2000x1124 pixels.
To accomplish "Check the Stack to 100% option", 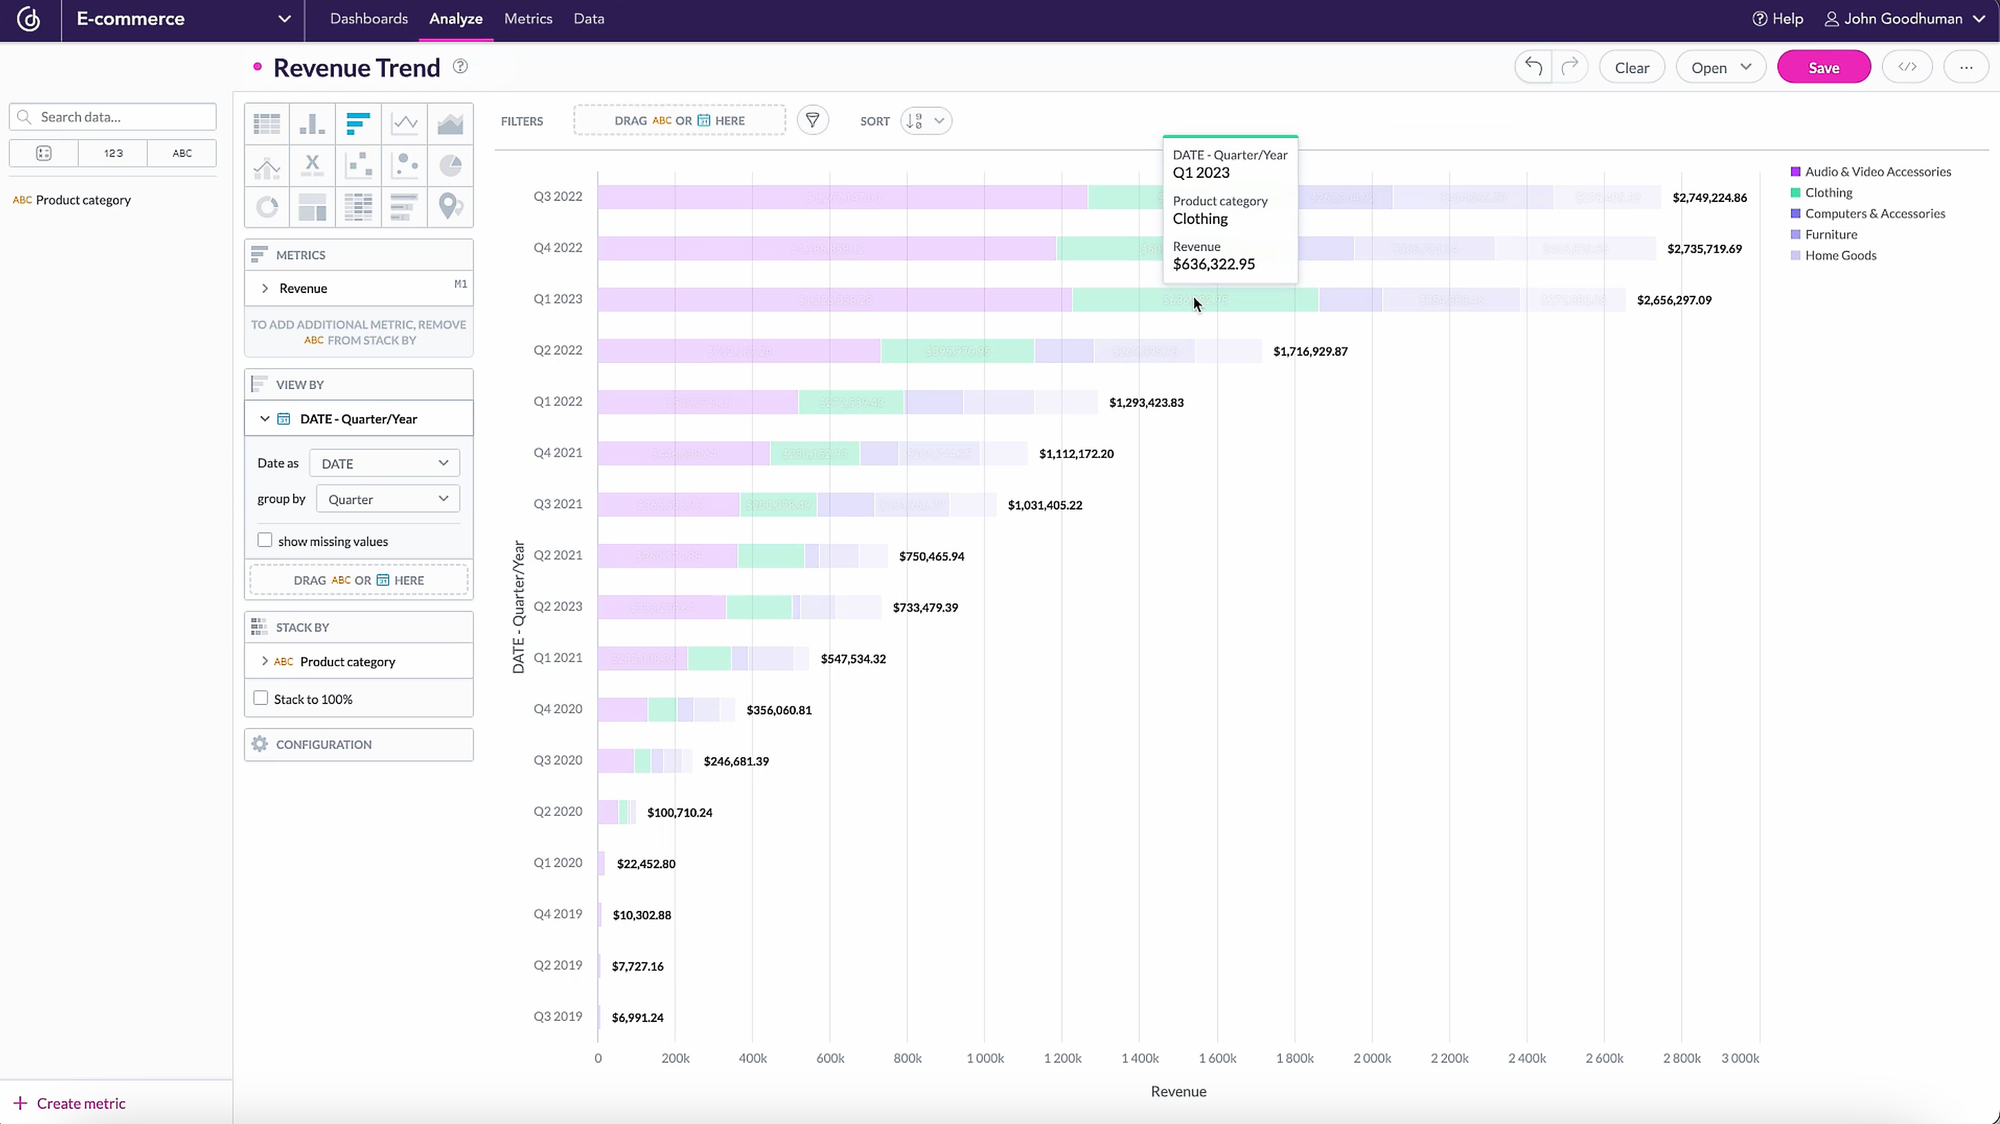I will (x=261, y=698).
